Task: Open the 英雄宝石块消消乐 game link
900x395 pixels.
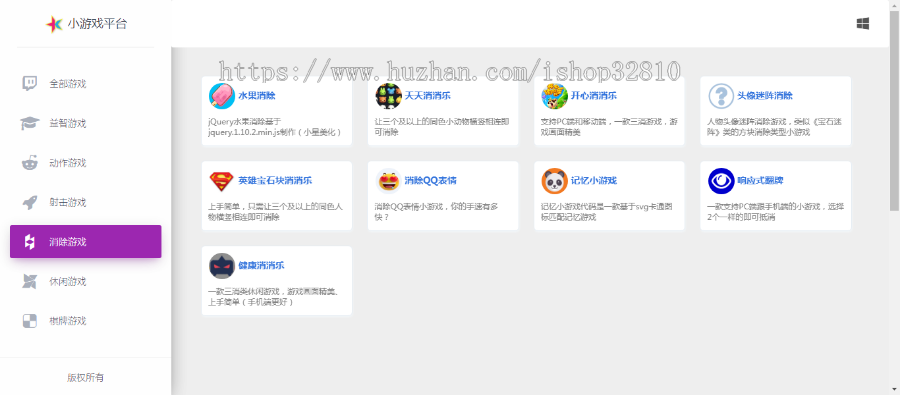Action: 275,181
